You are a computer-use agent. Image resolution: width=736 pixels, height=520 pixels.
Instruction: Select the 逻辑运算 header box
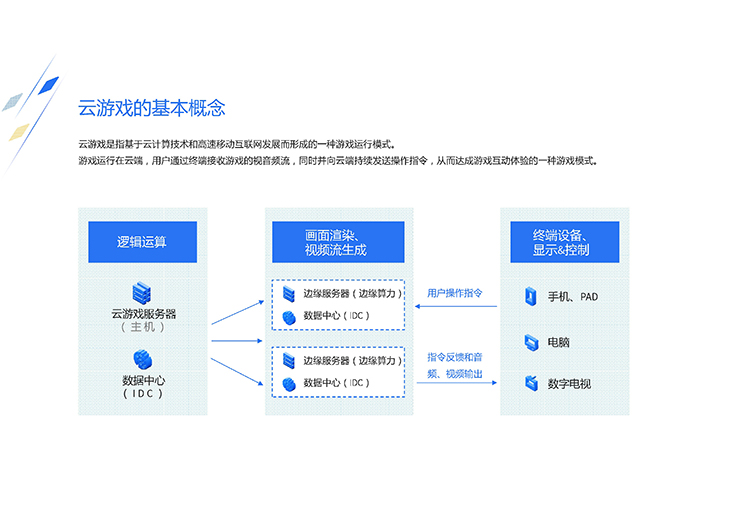pos(143,242)
